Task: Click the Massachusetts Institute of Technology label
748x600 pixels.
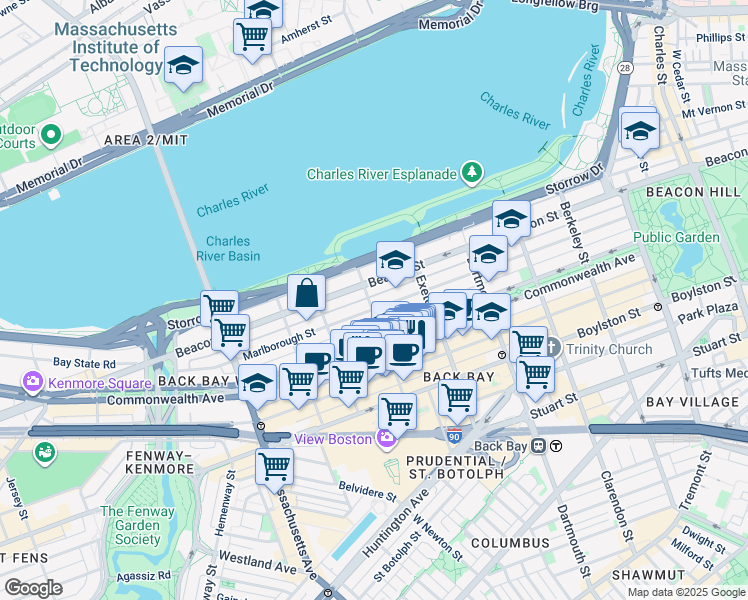Action: pos(116,47)
